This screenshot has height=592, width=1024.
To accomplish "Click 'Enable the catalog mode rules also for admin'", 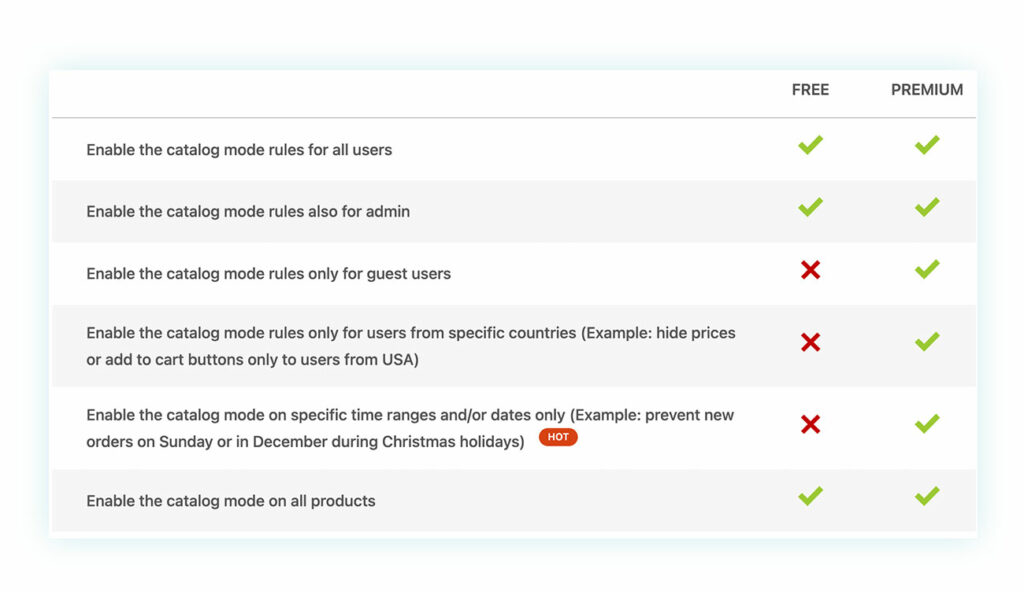I will pos(248,212).
